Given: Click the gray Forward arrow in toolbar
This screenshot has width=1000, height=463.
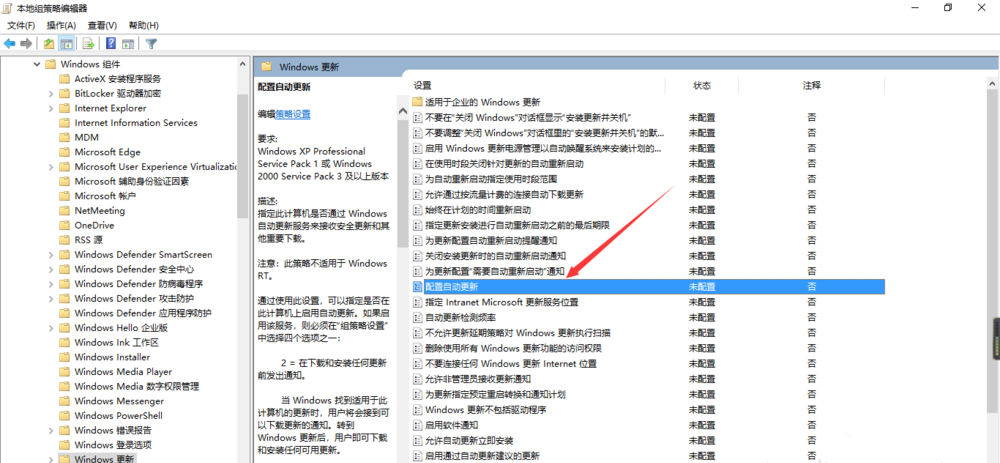Looking at the screenshot, I should 26,43.
